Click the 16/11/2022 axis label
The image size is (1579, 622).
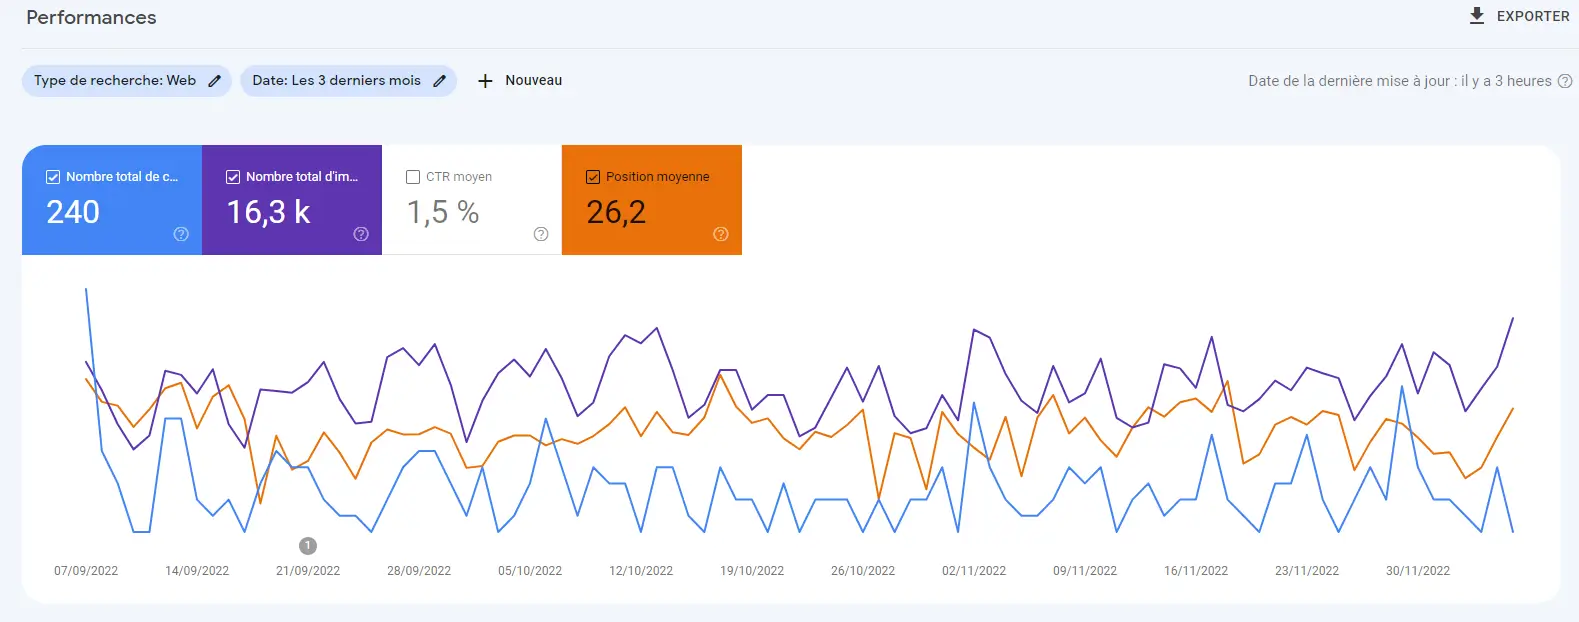tap(1196, 571)
